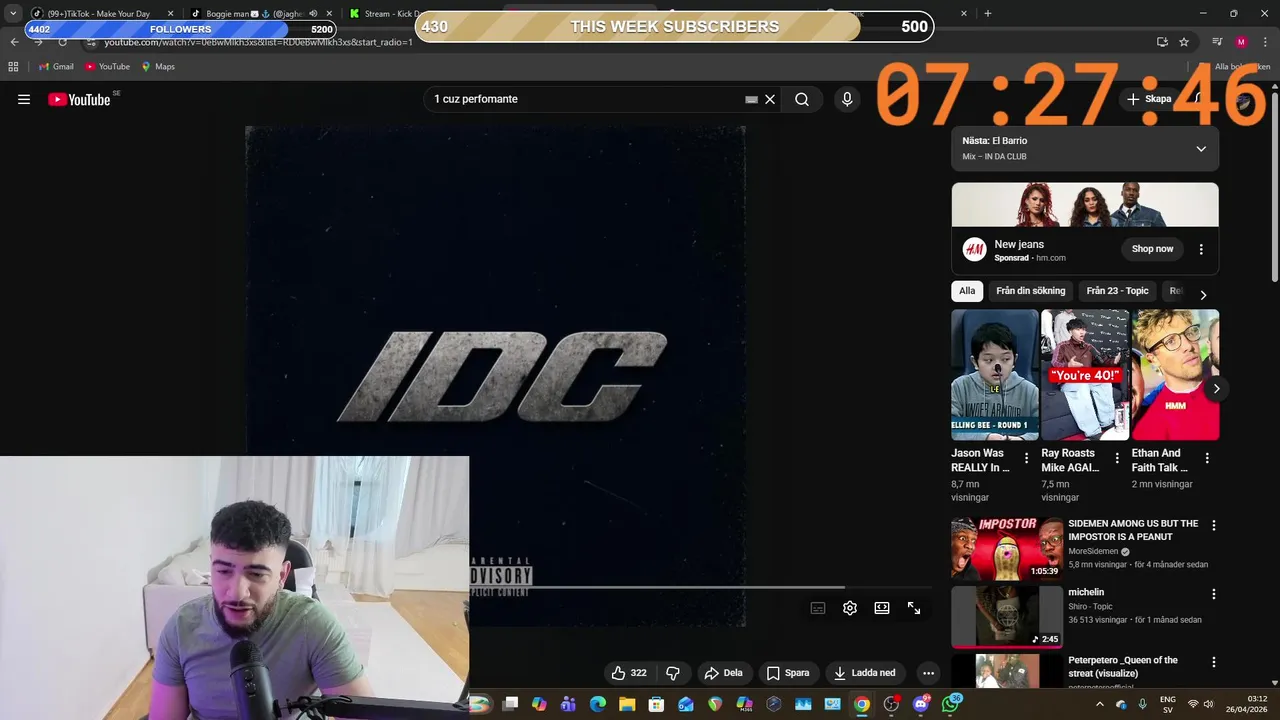The width and height of the screenshot is (1280, 720).
Task: Open Chrome tab search dropdown
Action: click(13, 14)
